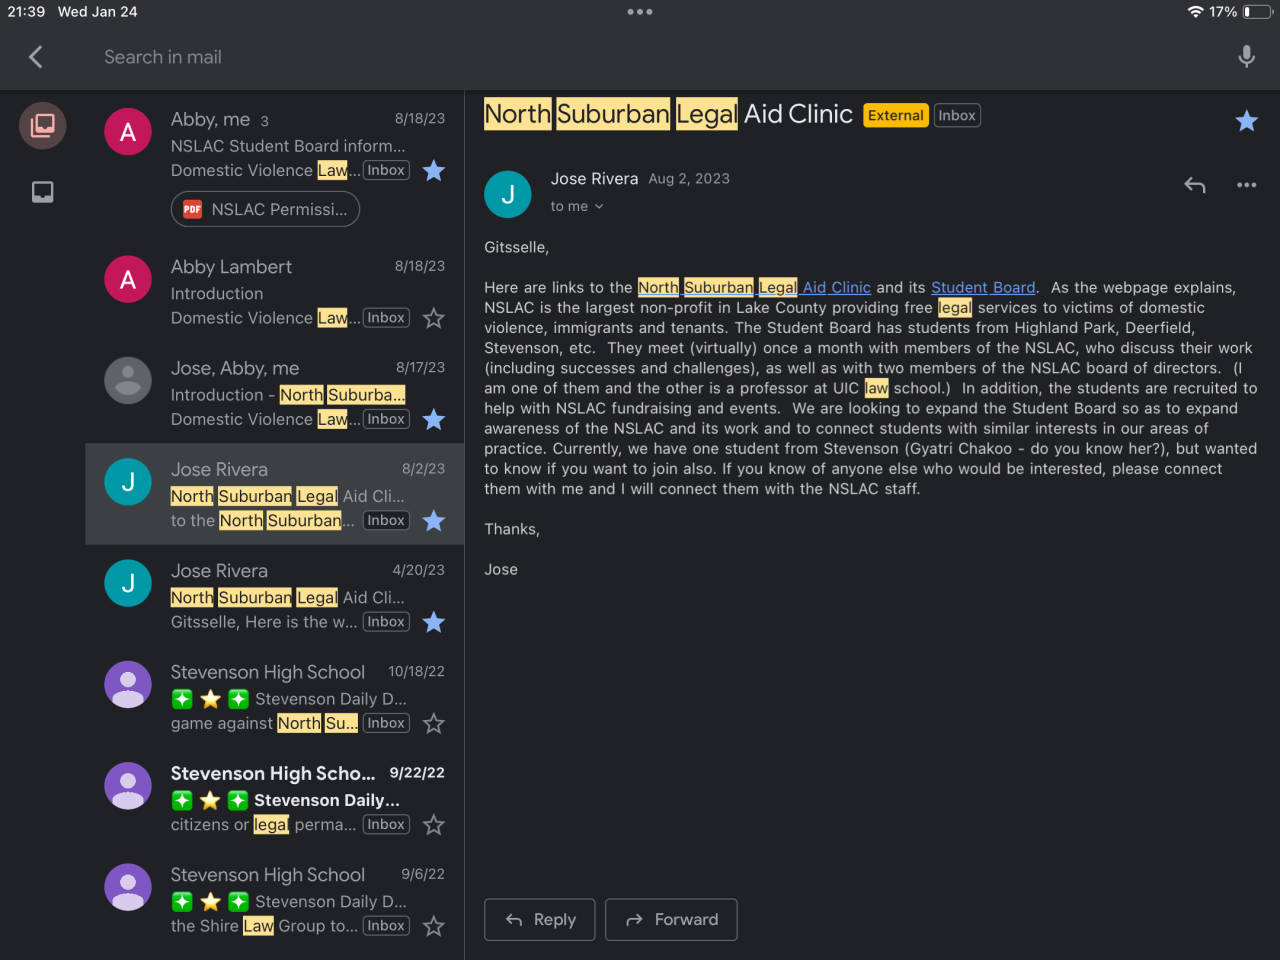Star the Stevenson High School 10/18/22 email
This screenshot has width=1280, height=960.
pos(434,723)
